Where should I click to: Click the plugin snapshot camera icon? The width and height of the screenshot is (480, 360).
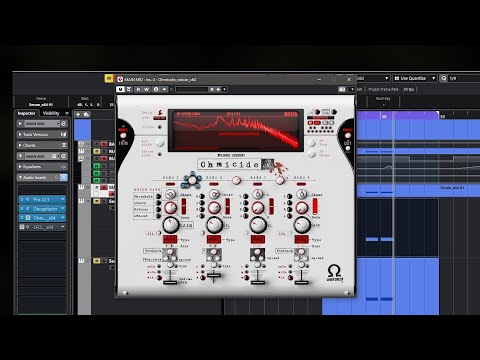coord(342,89)
